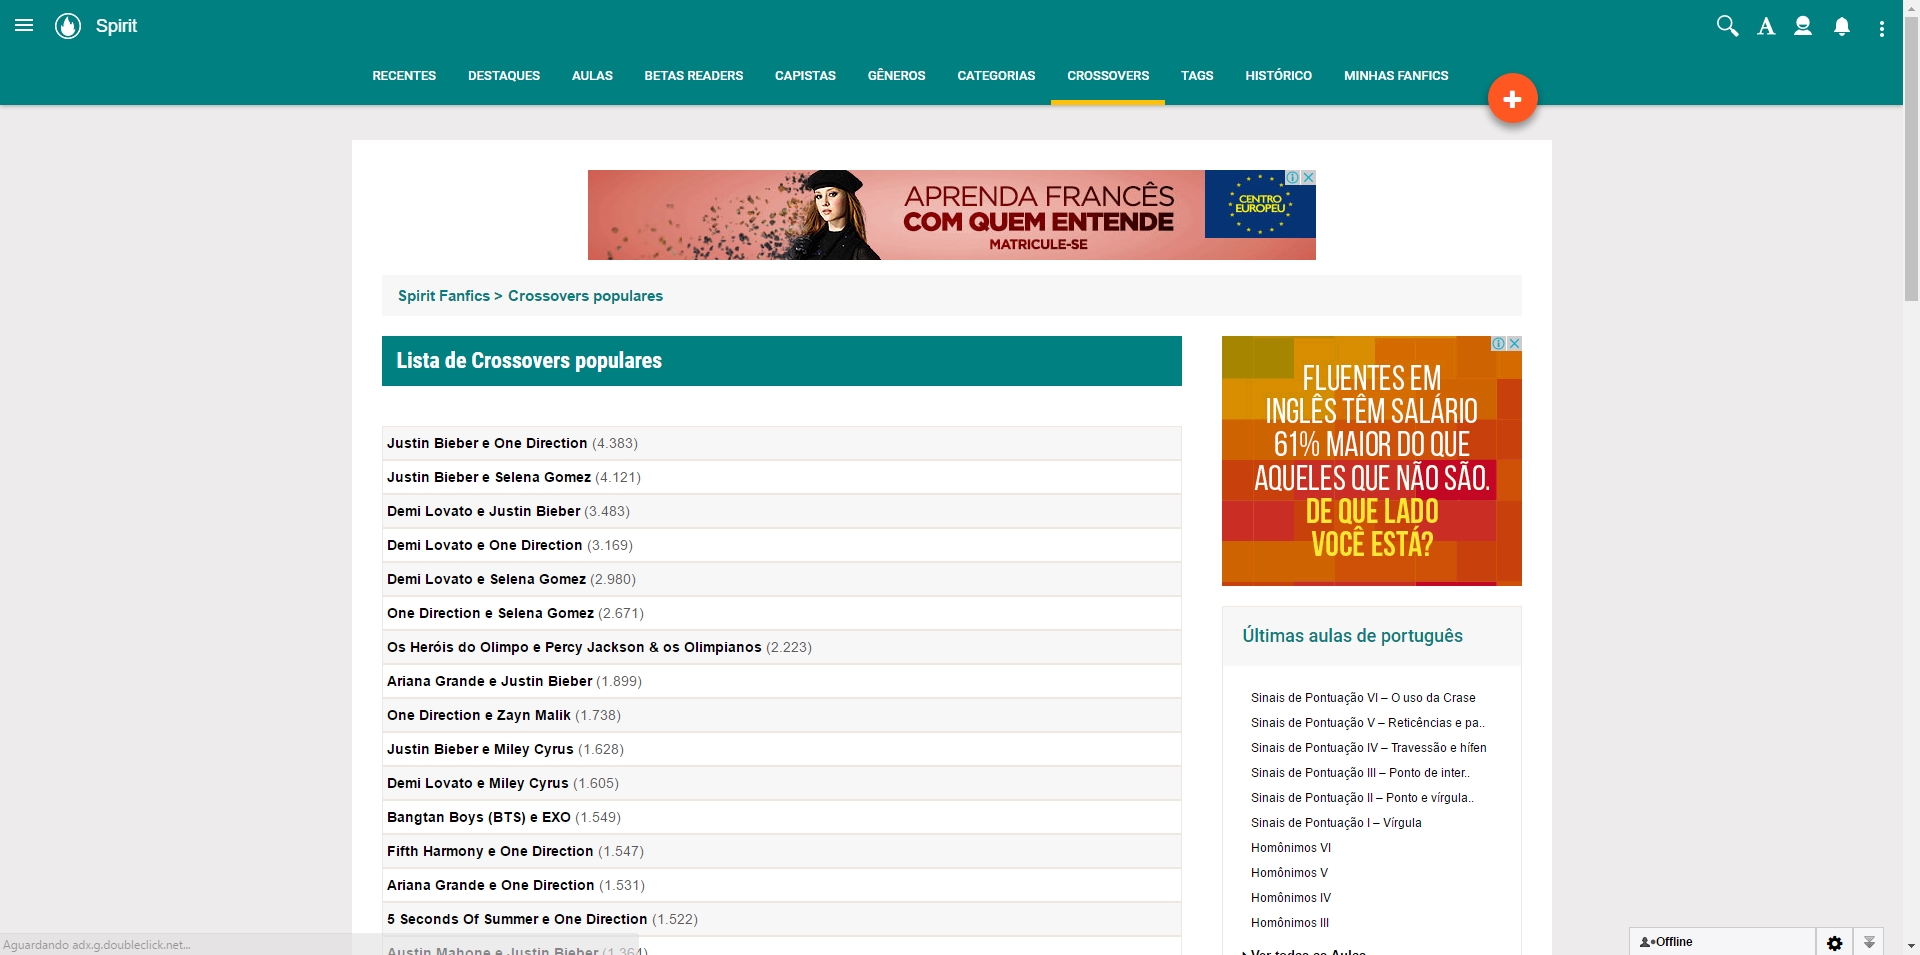Close the sidebar English ad
The height and width of the screenshot is (955, 1920).
pyautogui.click(x=1514, y=343)
